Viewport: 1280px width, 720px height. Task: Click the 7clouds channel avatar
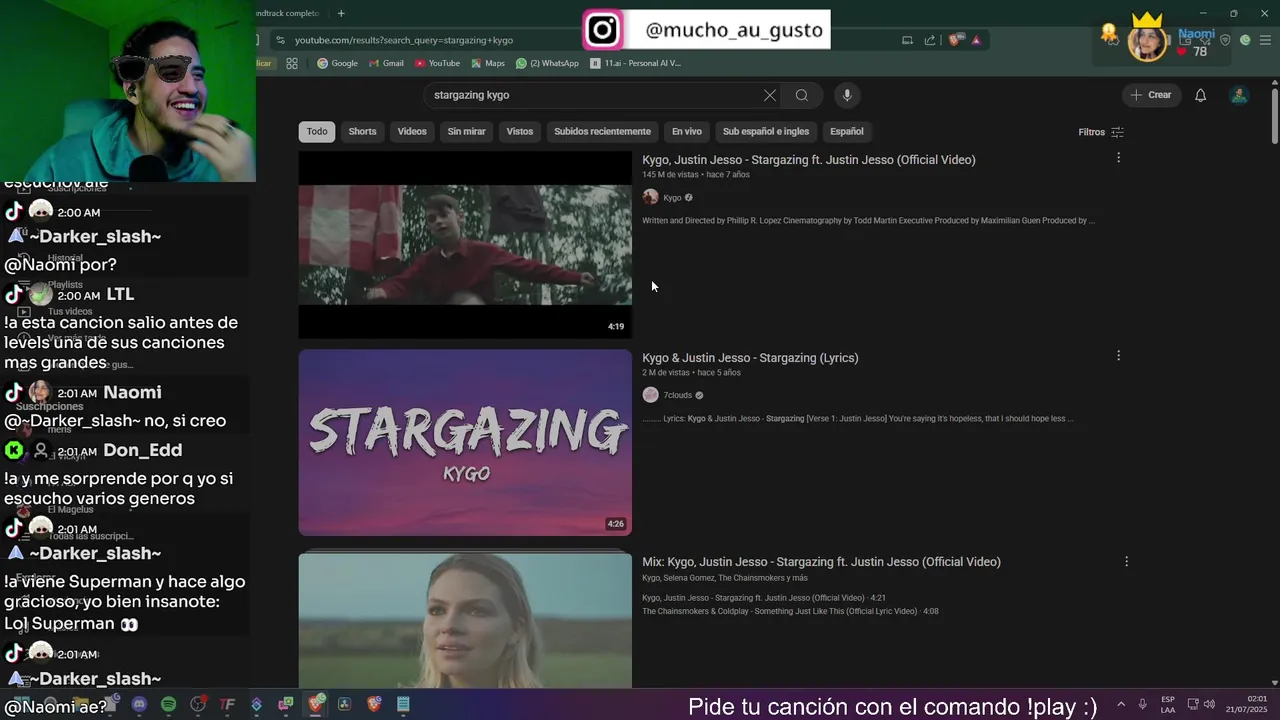pyautogui.click(x=650, y=395)
